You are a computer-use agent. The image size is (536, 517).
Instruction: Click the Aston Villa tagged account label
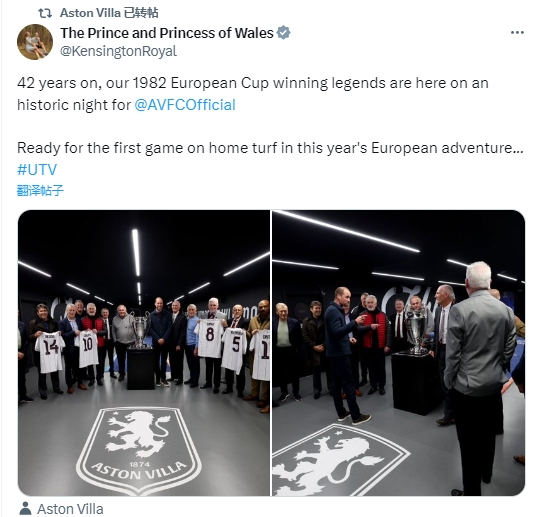click(70, 509)
